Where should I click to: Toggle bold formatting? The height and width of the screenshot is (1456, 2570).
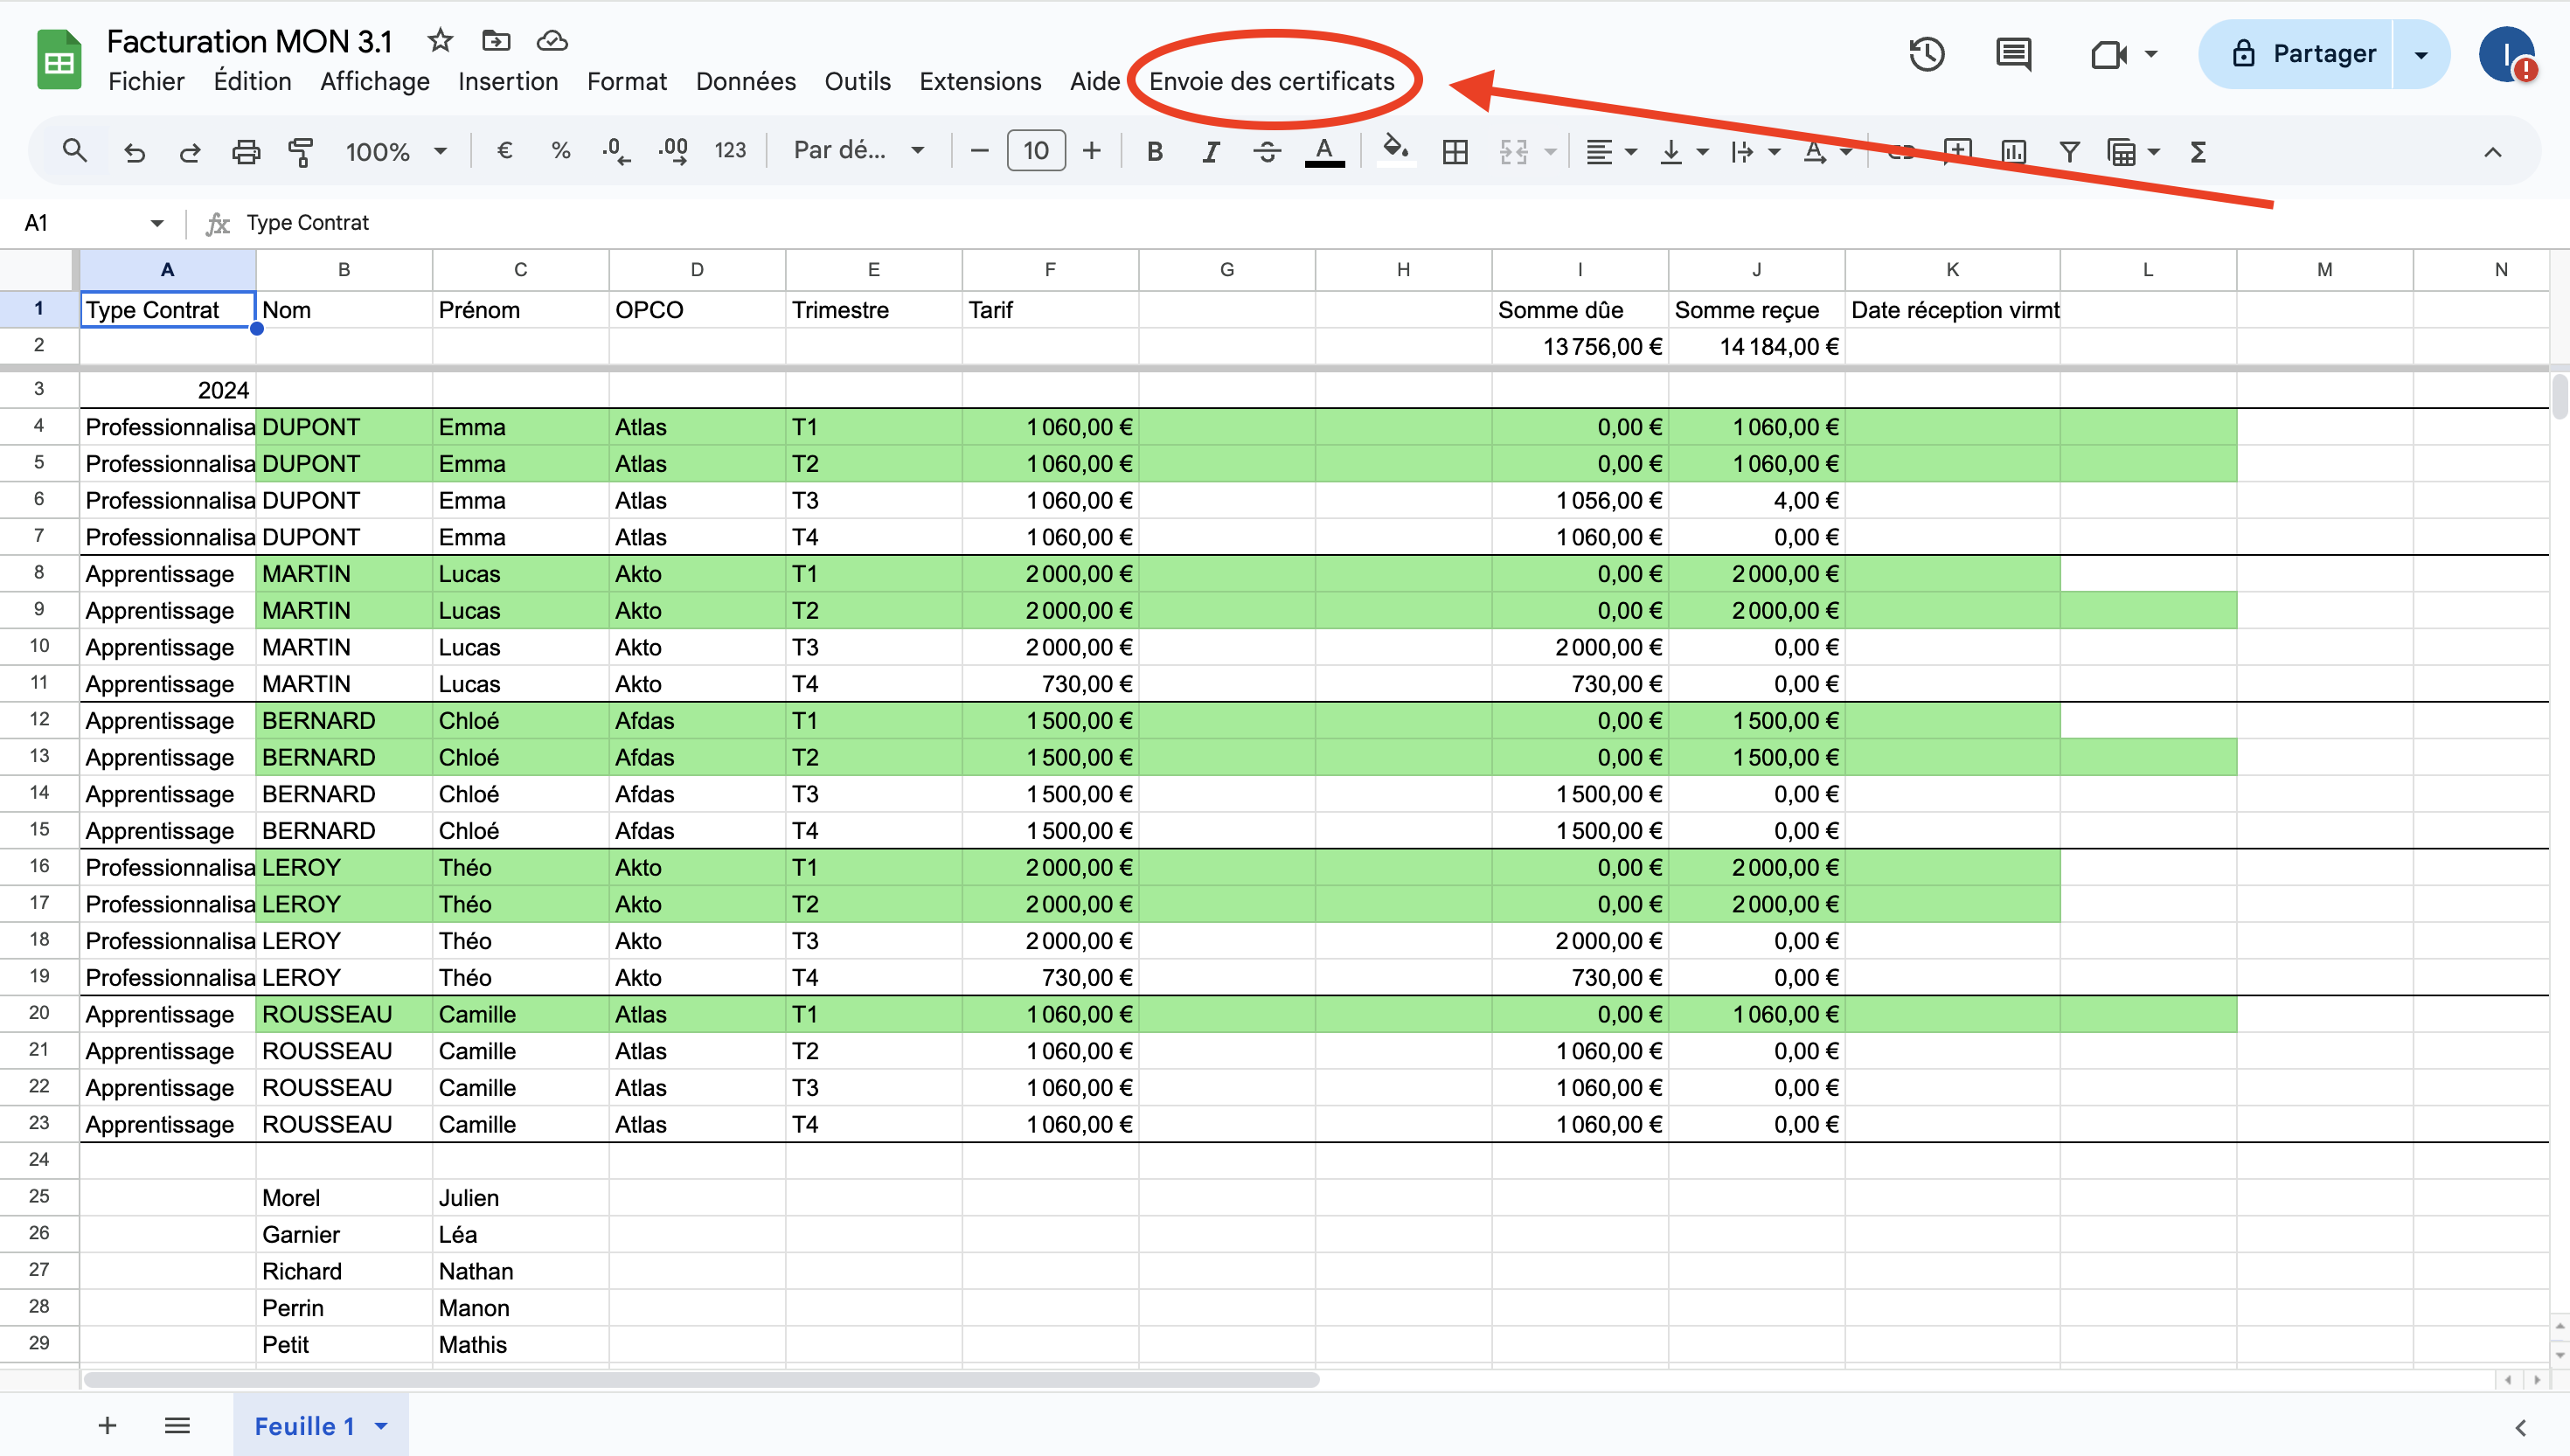coord(1154,152)
